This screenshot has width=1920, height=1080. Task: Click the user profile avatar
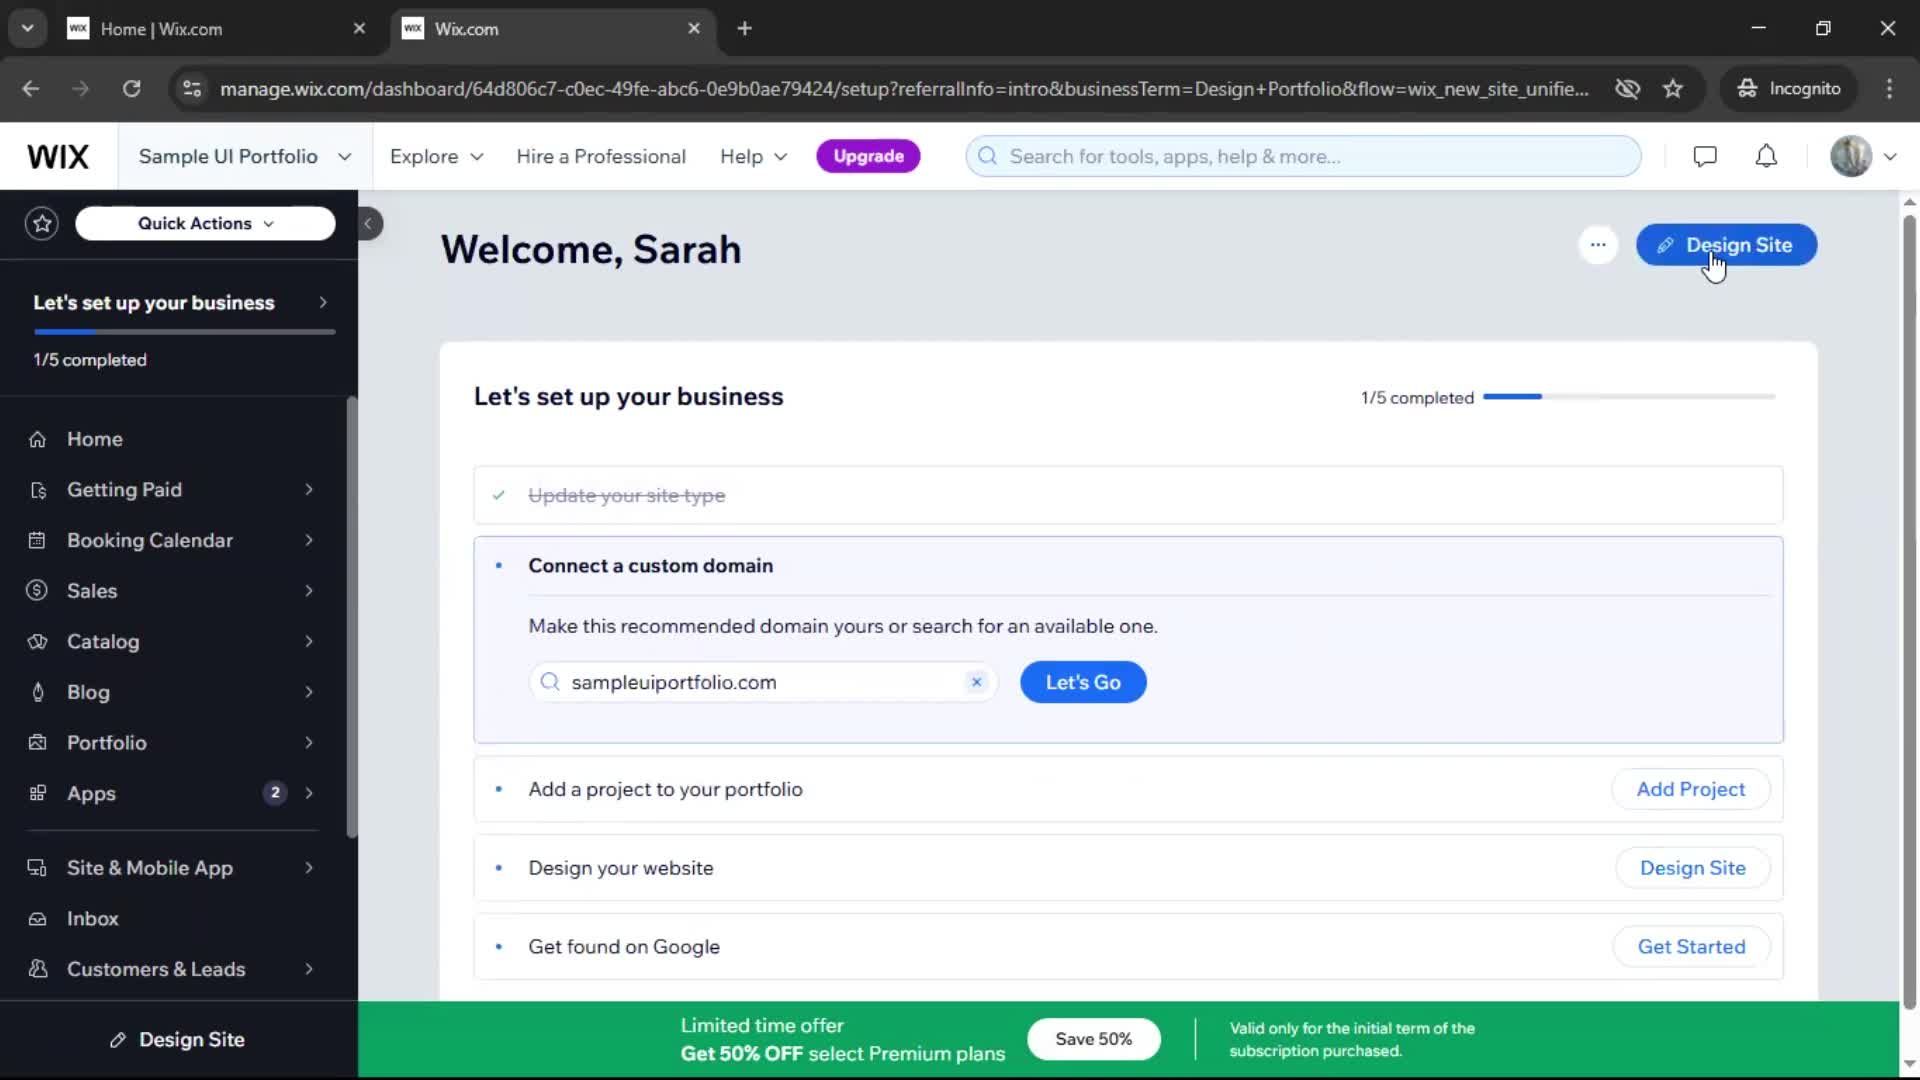point(1851,156)
